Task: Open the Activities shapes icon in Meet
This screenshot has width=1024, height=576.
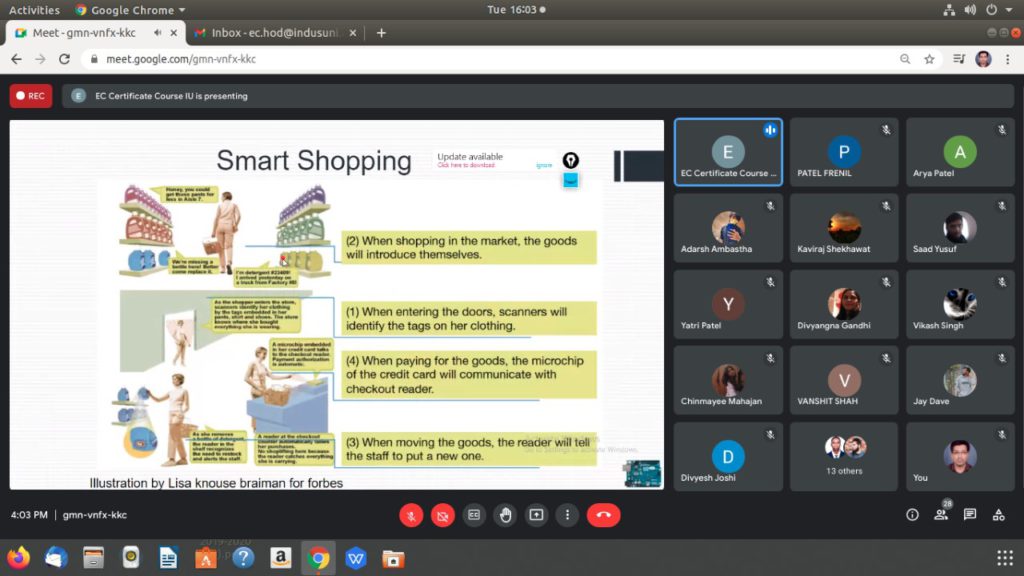Action: point(998,515)
